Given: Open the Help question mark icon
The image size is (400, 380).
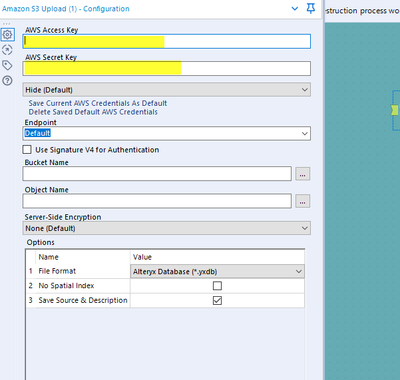Looking at the screenshot, I should (7, 80).
